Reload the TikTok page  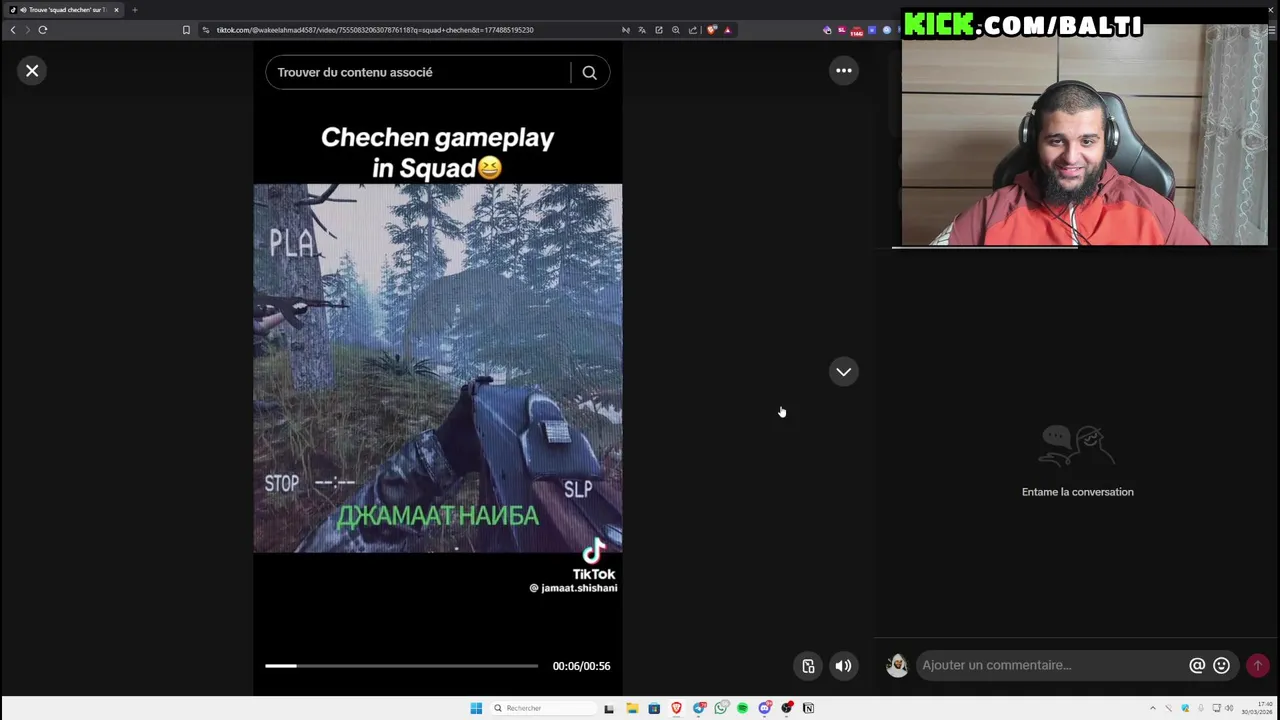point(43,30)
